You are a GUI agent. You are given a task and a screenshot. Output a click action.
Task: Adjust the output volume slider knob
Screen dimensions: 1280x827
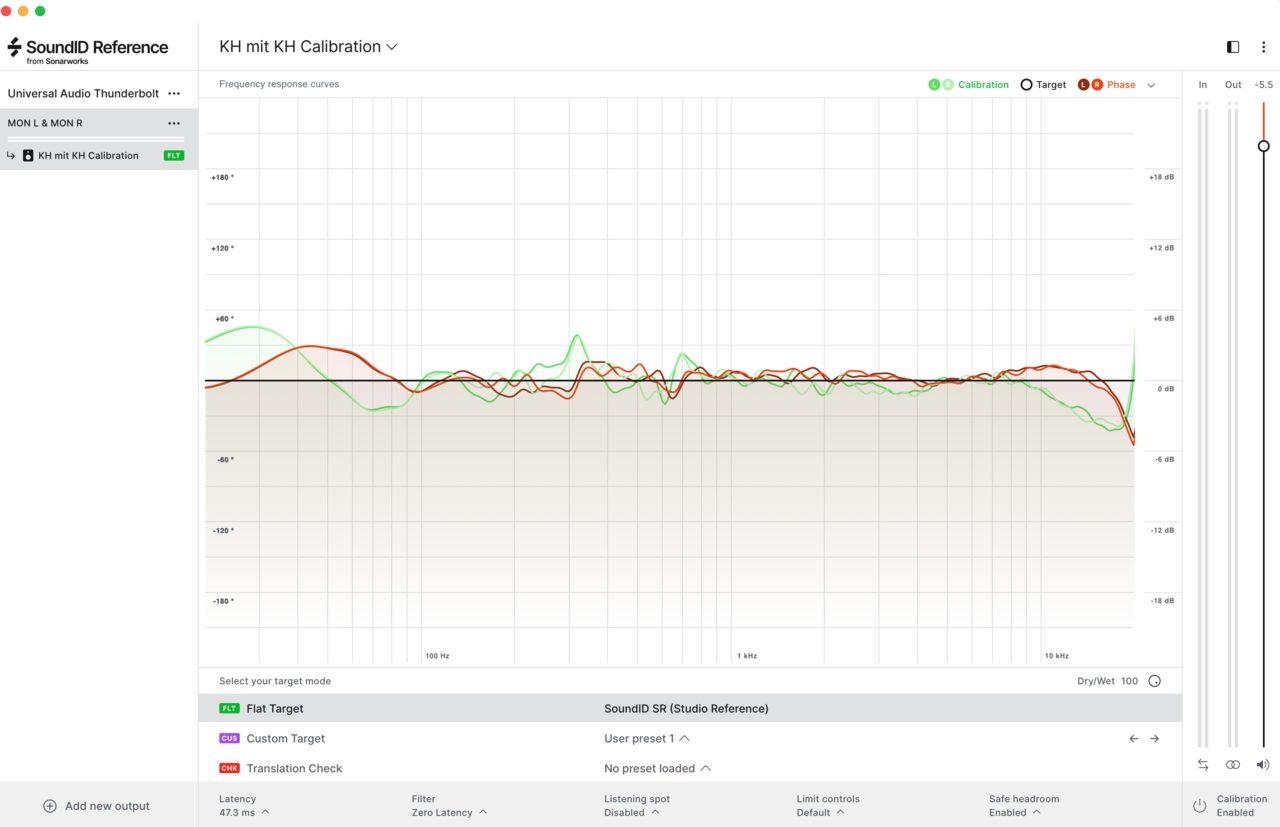click(1264, 146)
